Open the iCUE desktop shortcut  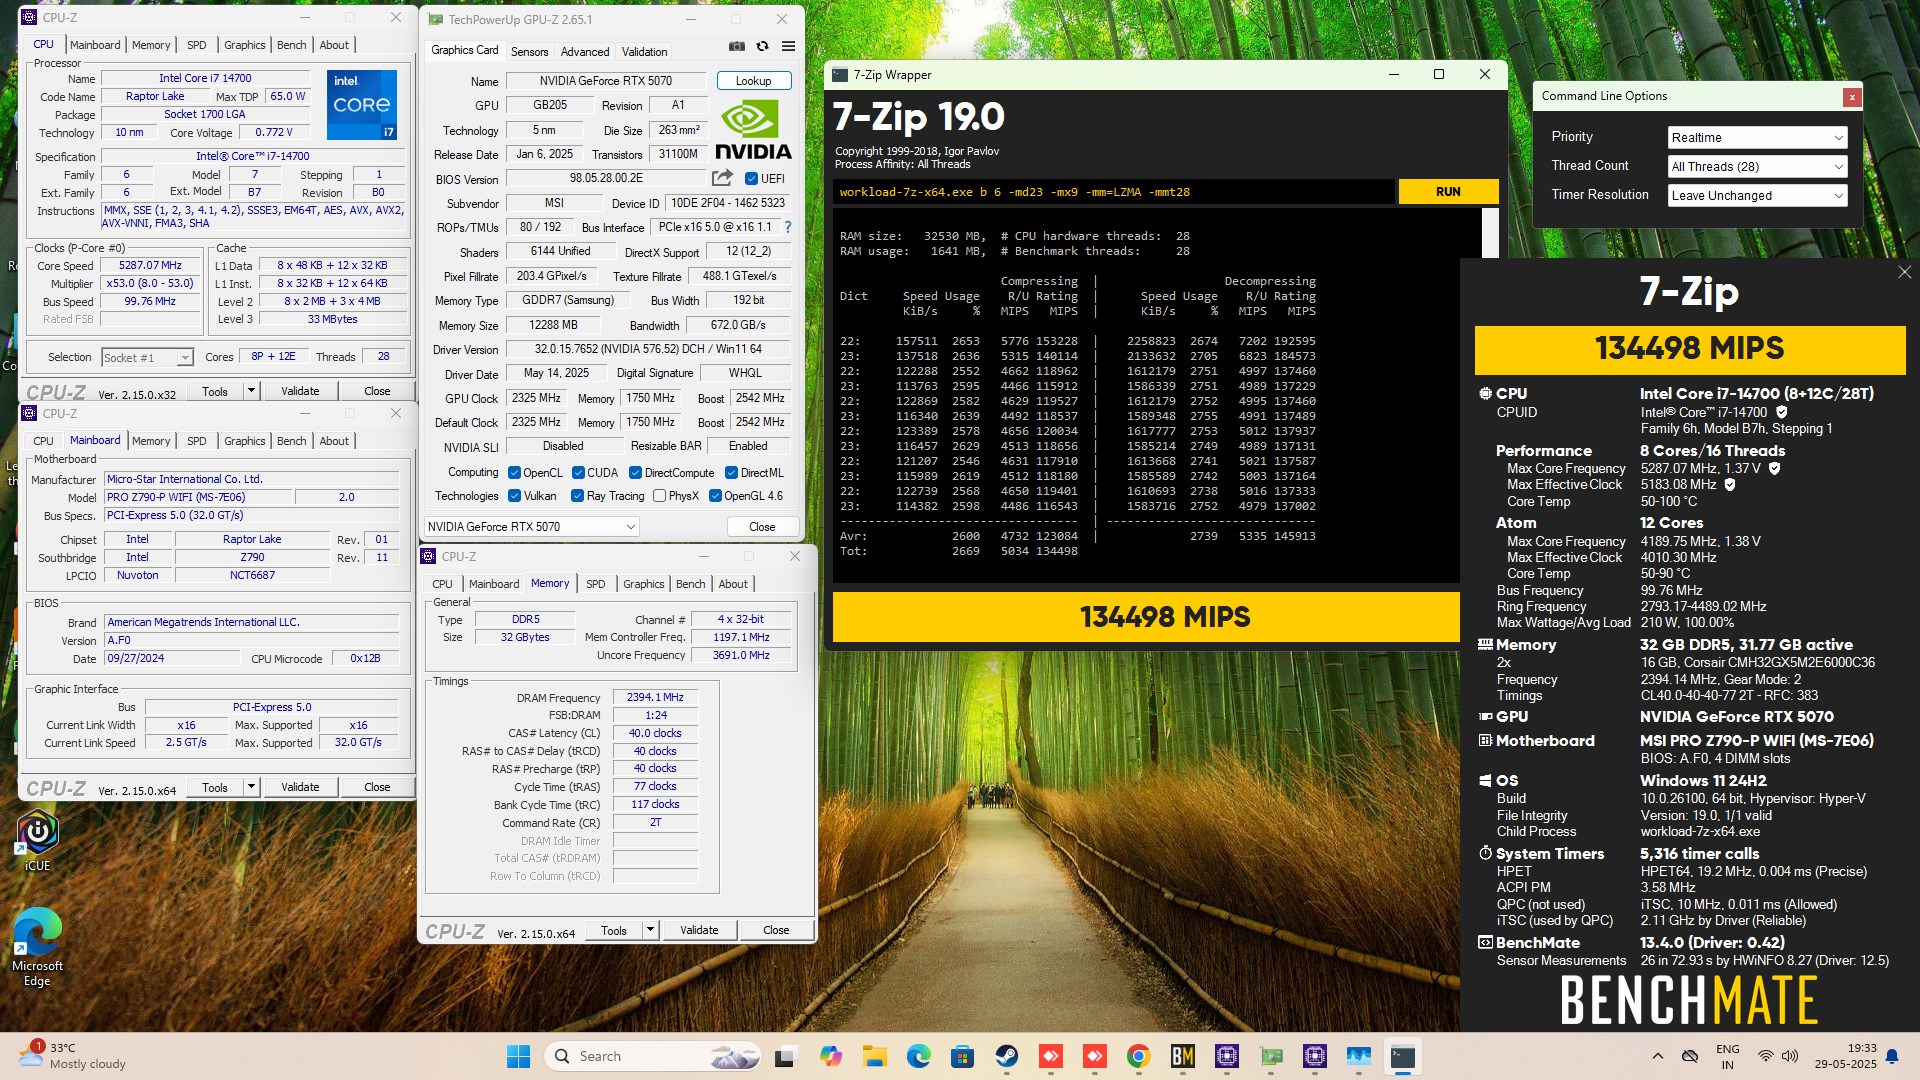click(x=37, y=842)
